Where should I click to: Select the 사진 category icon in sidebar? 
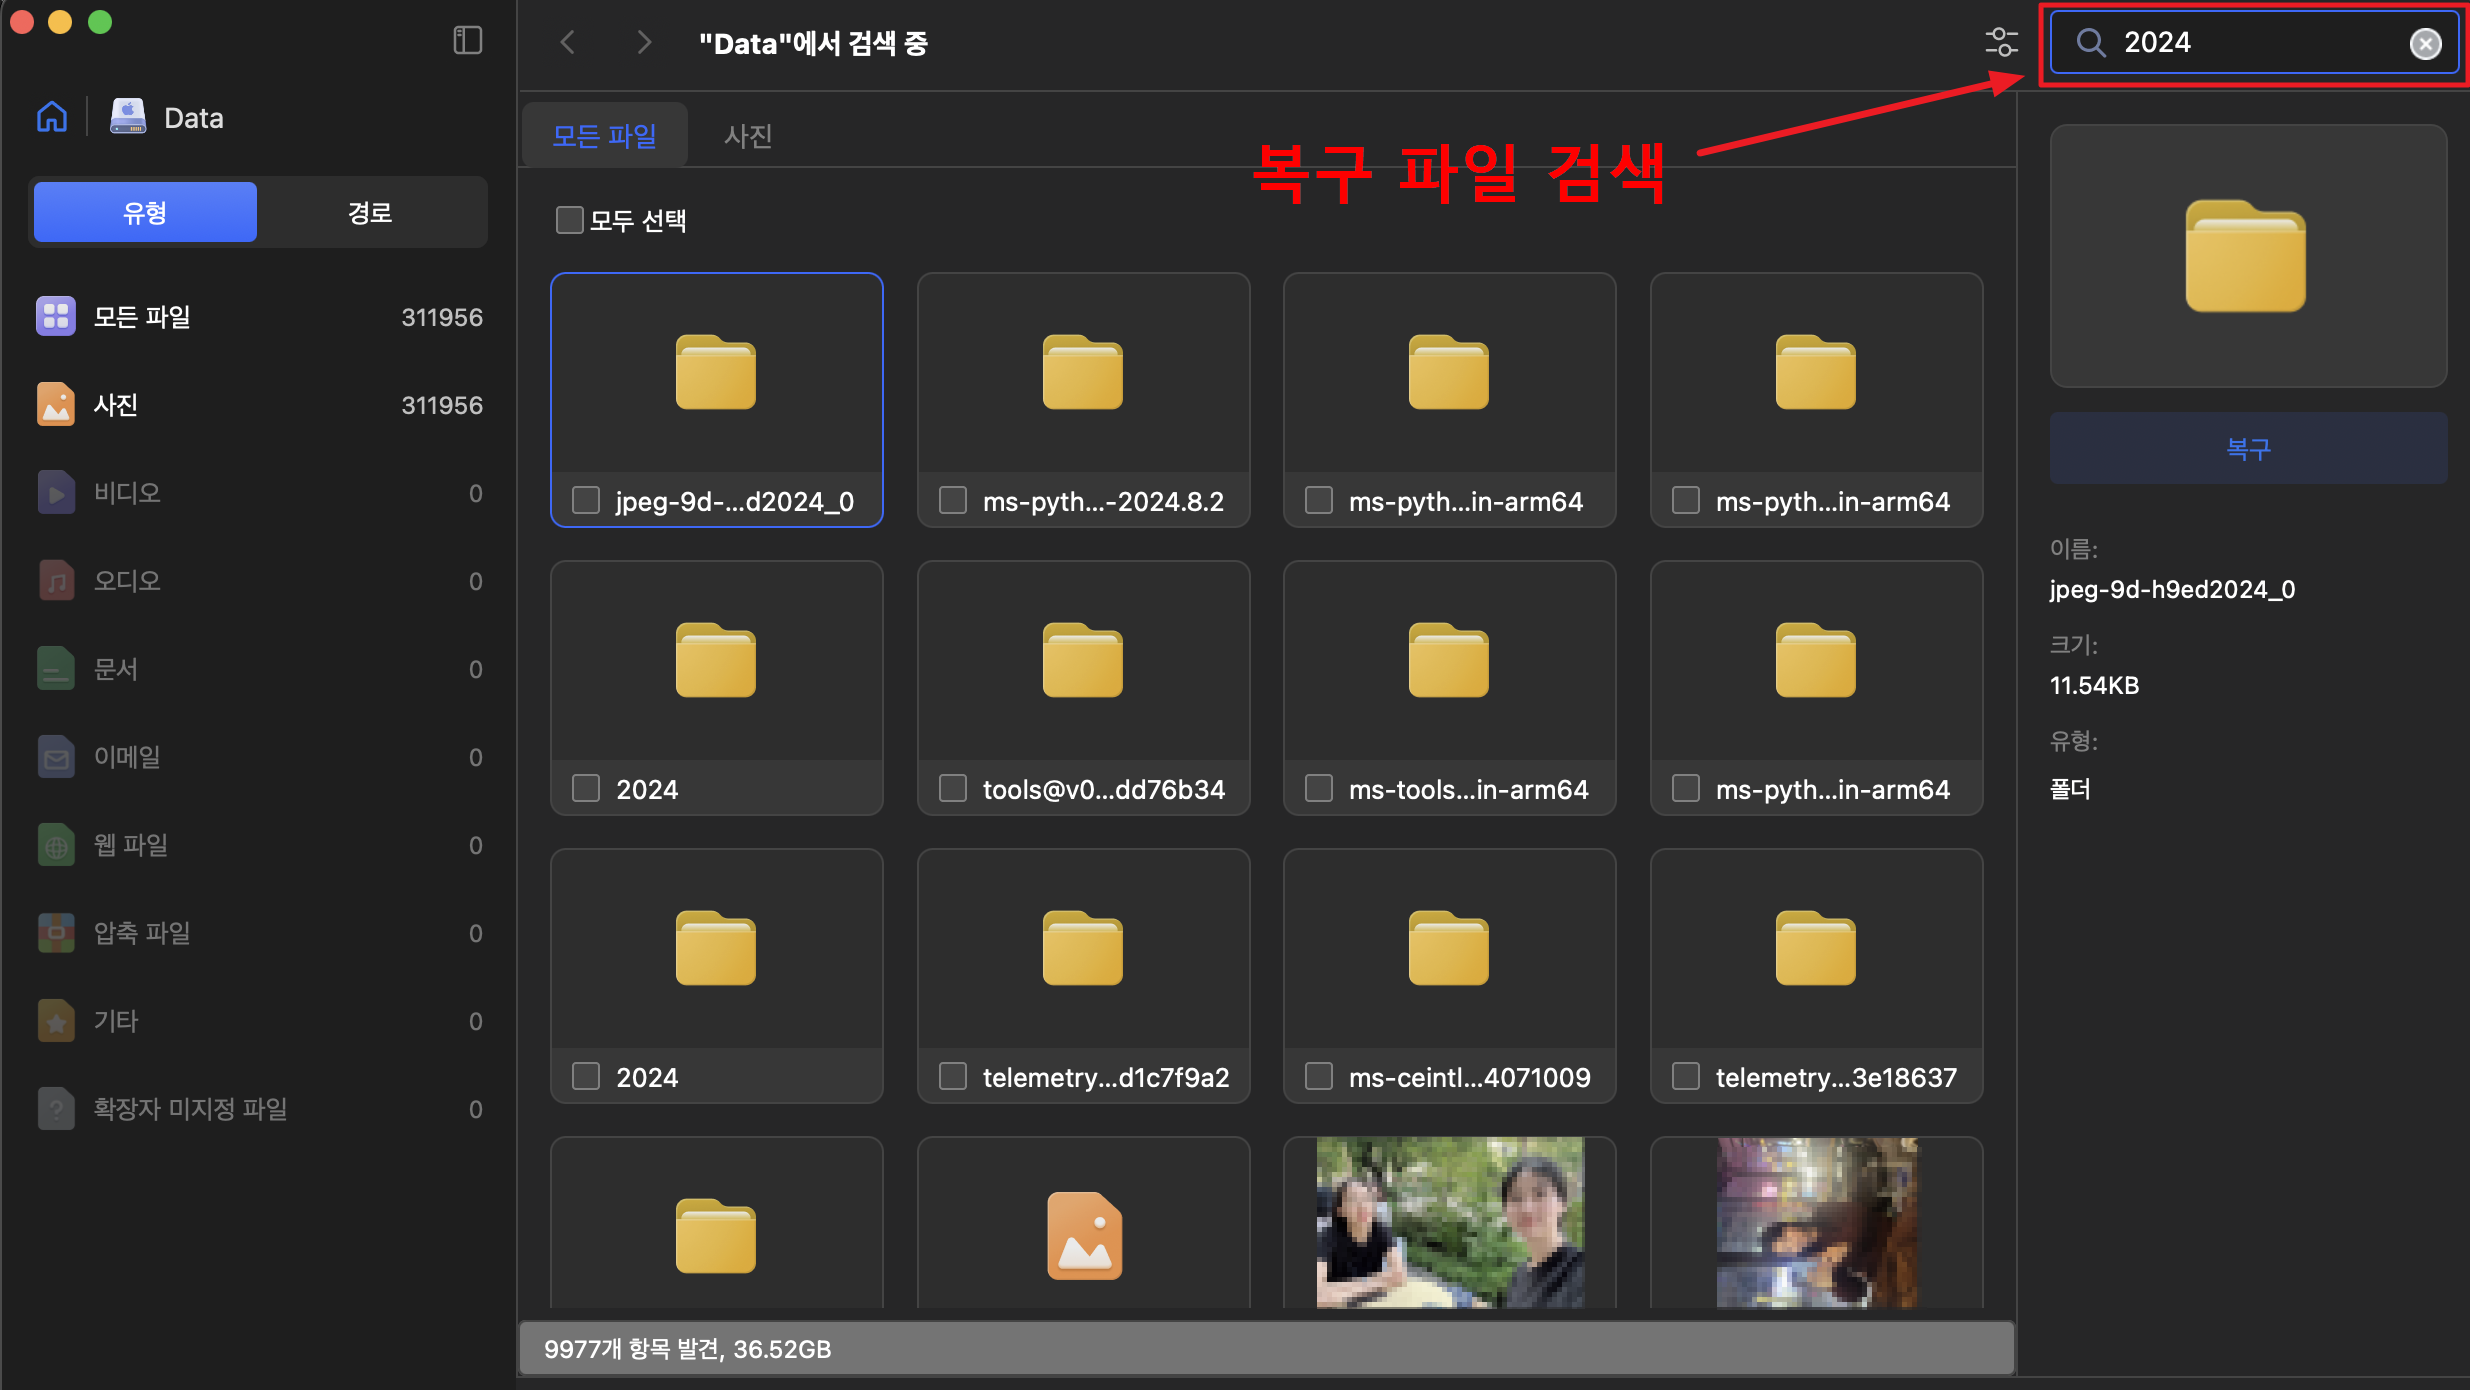[56, 405]
